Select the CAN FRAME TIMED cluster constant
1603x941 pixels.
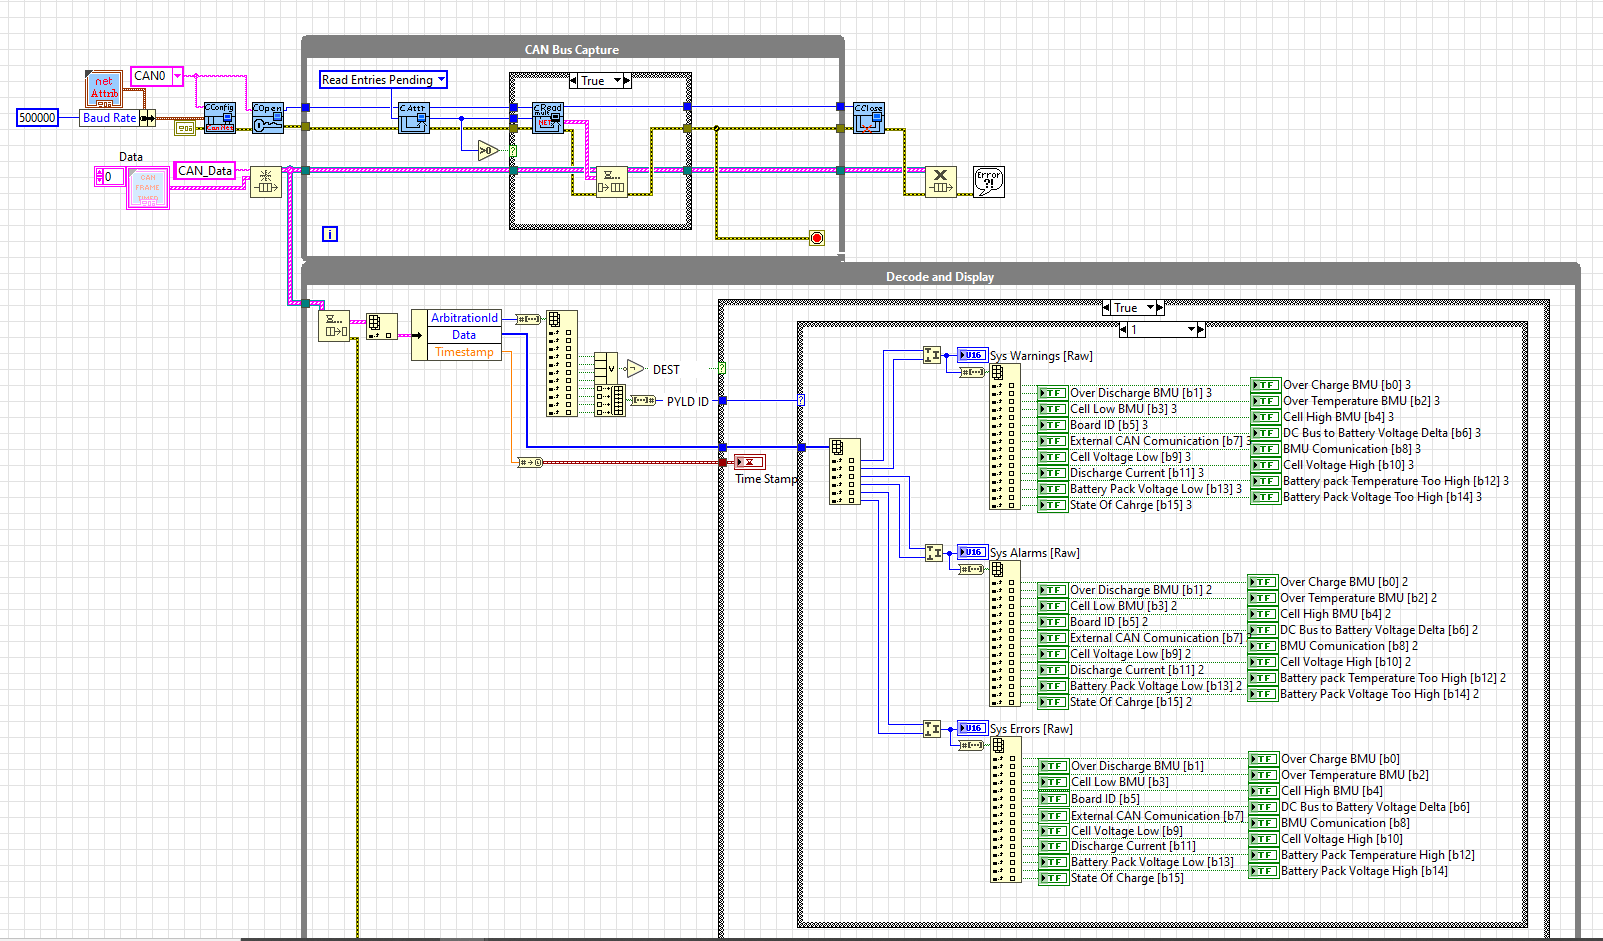[148, 187]
